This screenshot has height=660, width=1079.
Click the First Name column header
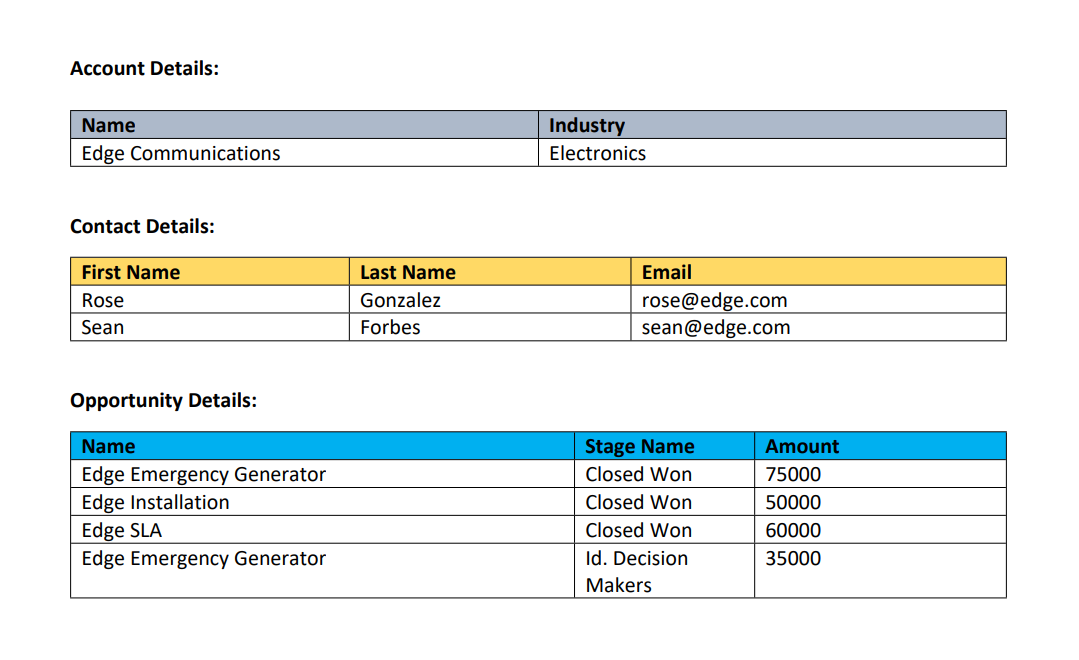coord(210,272)
